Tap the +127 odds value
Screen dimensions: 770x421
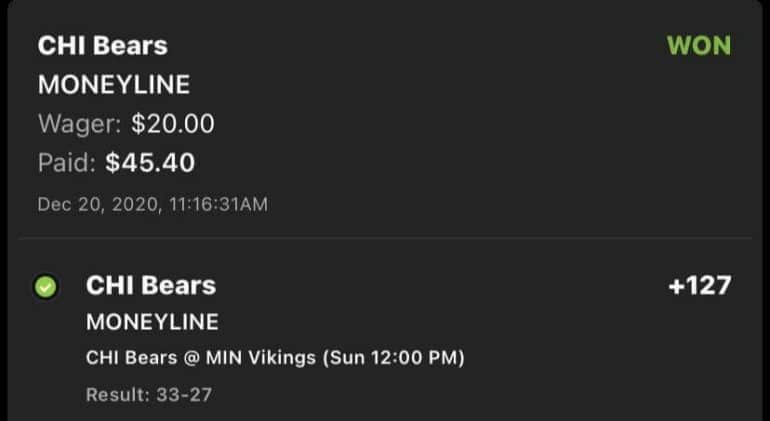point(699,286)
